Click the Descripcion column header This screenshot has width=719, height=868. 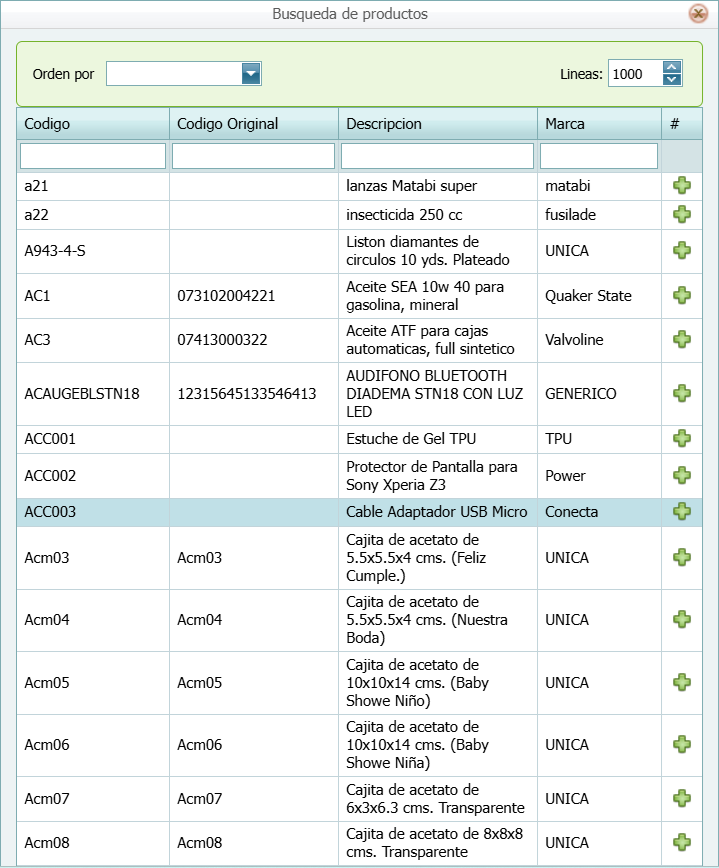pyautogui.click(x=437, y=124)
